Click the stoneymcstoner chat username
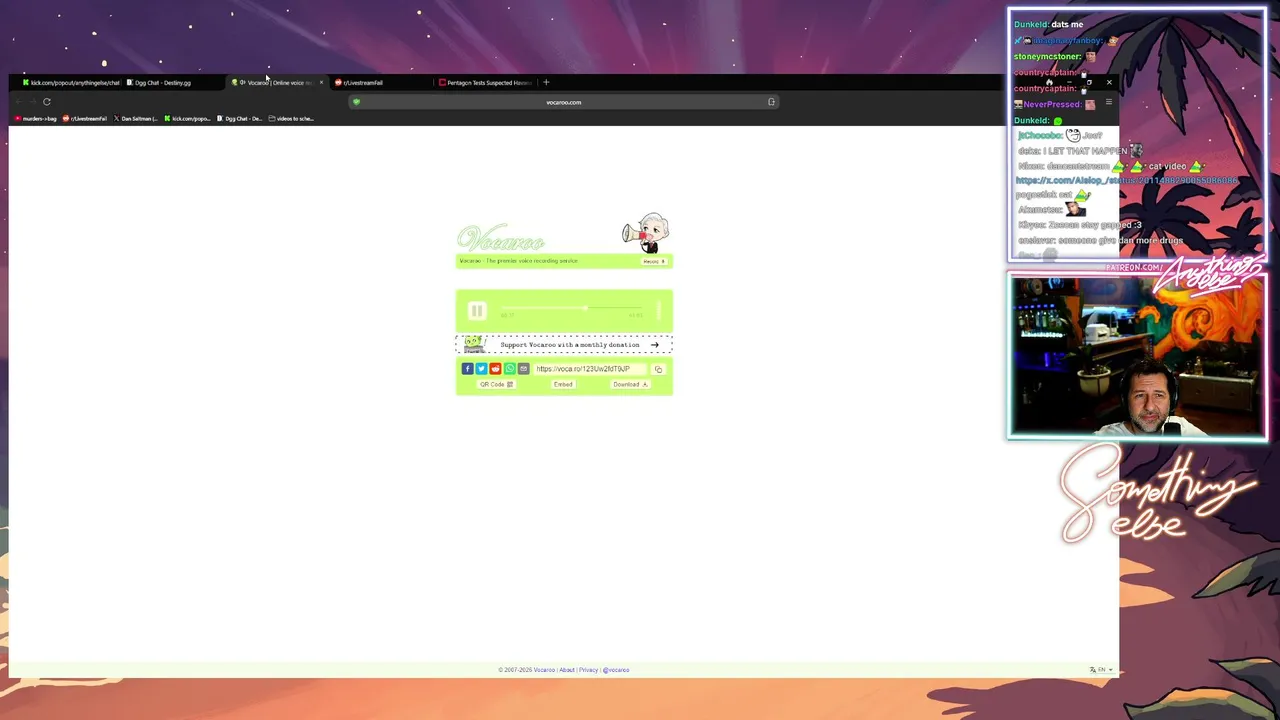The height and width of the screenshot is (720, 1280). pyautogui.click(x=1047, y=57)
